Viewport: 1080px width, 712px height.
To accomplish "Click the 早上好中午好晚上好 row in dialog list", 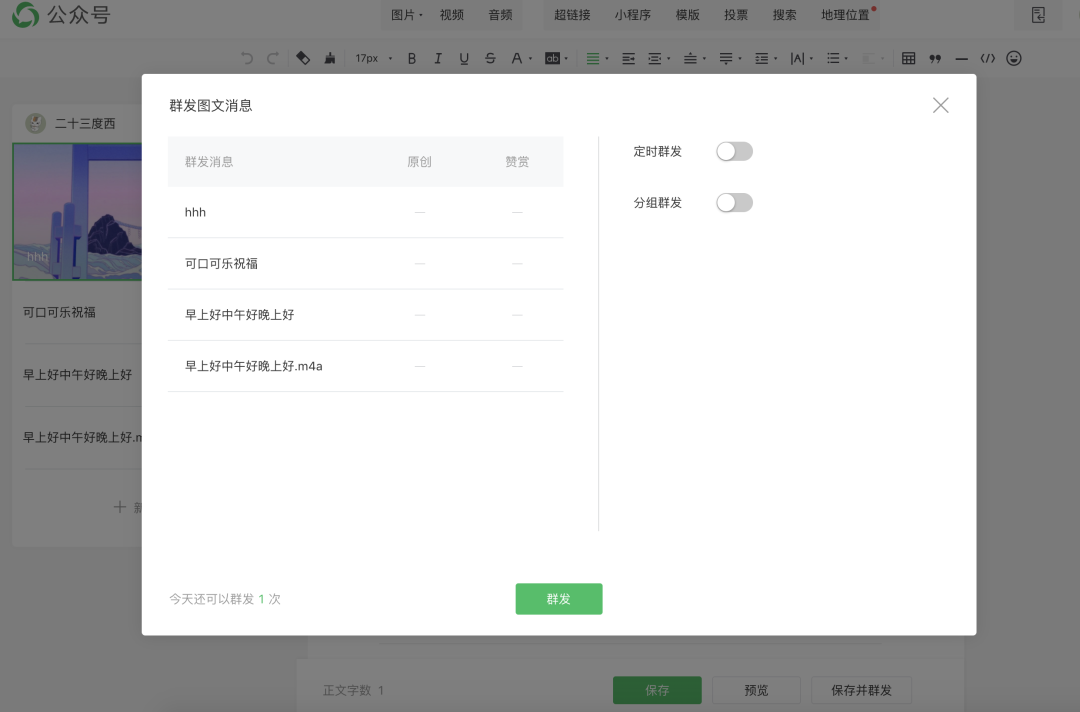I will [365, 315].
